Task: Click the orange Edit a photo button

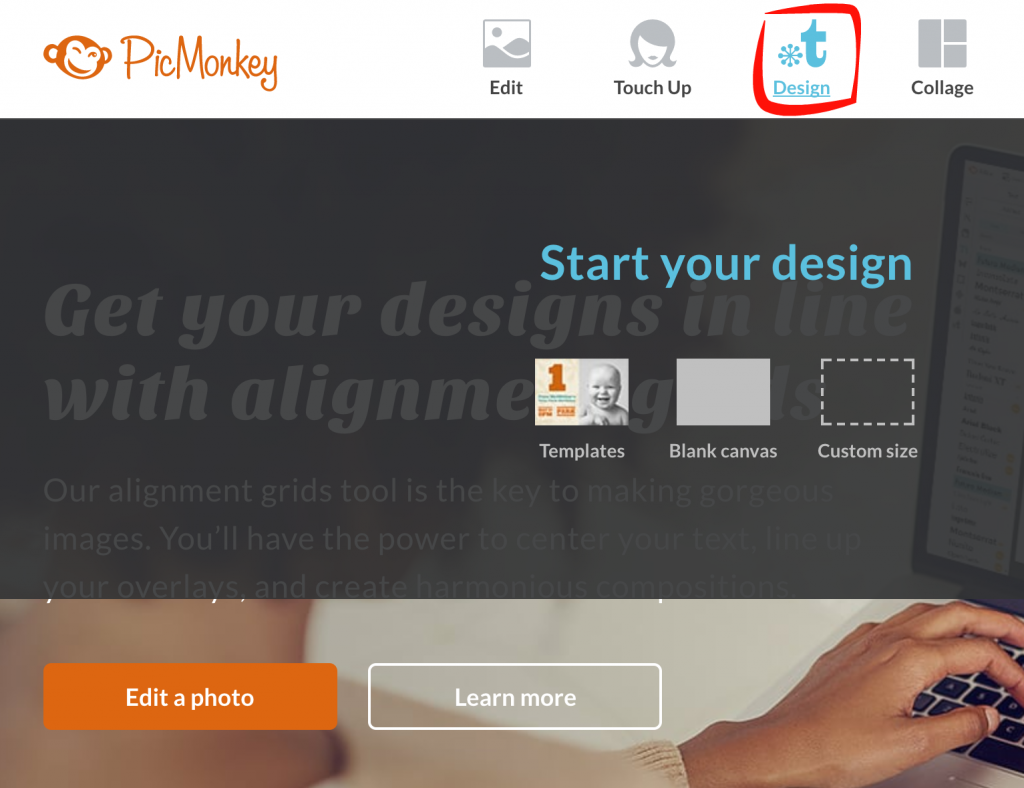Action: [x=190, y=697]
